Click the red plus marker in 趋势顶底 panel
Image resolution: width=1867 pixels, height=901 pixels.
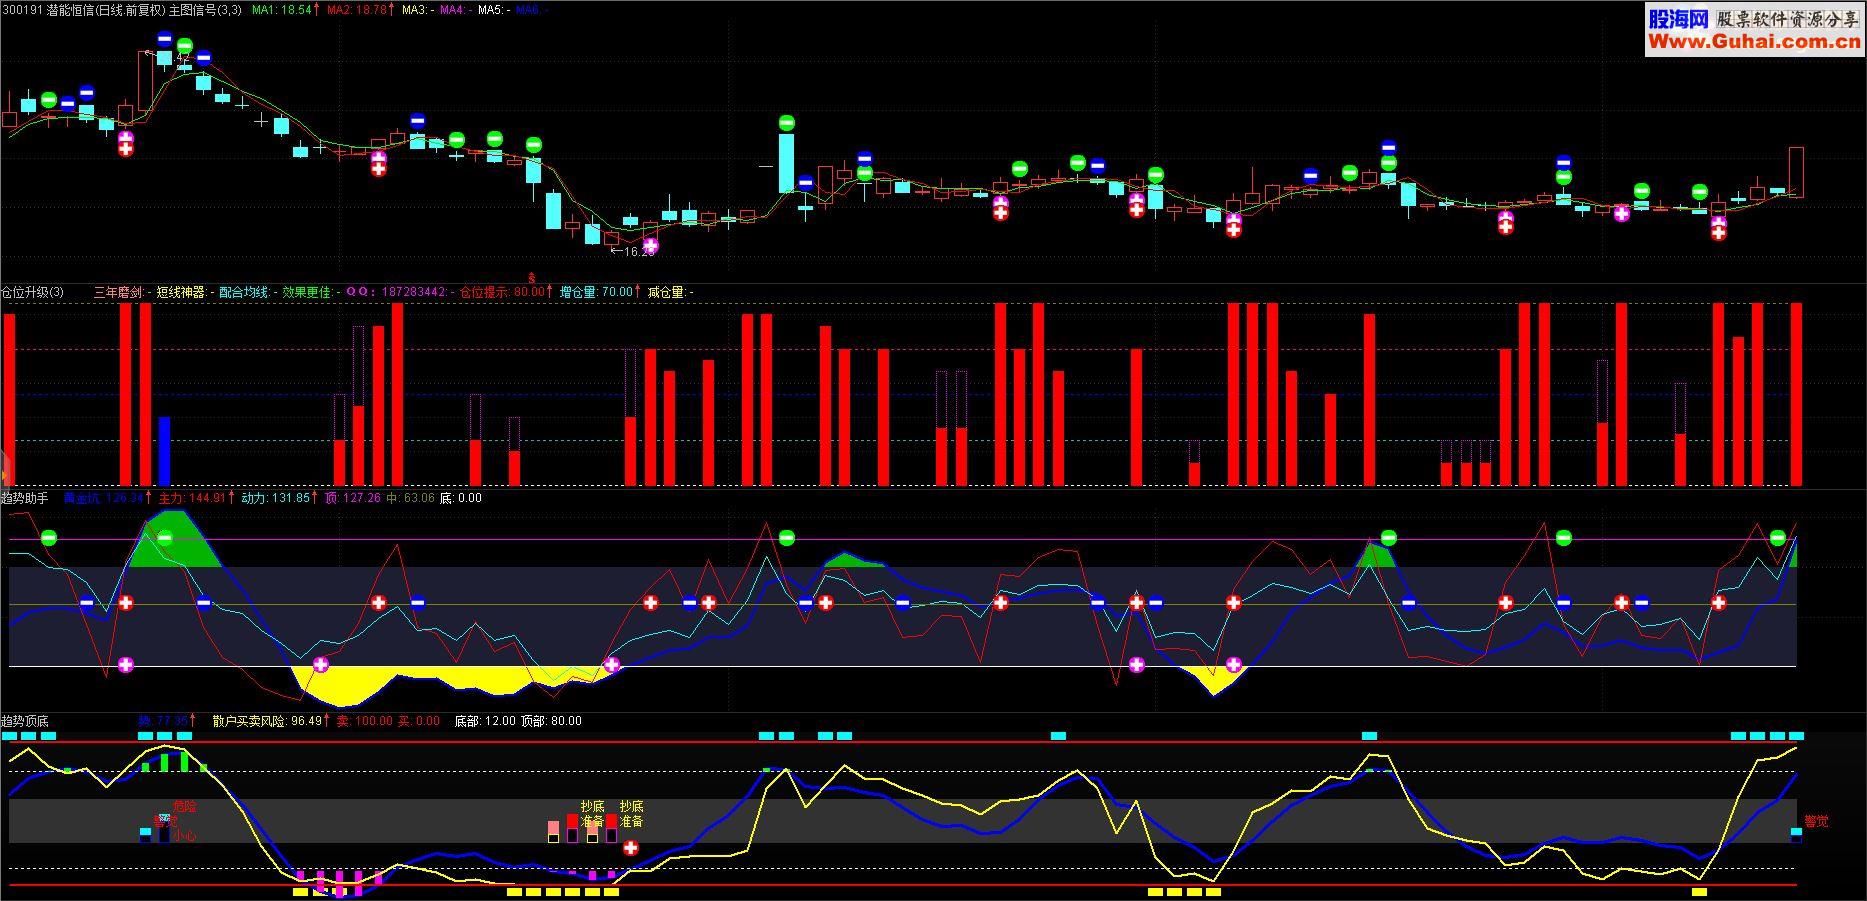631,848
